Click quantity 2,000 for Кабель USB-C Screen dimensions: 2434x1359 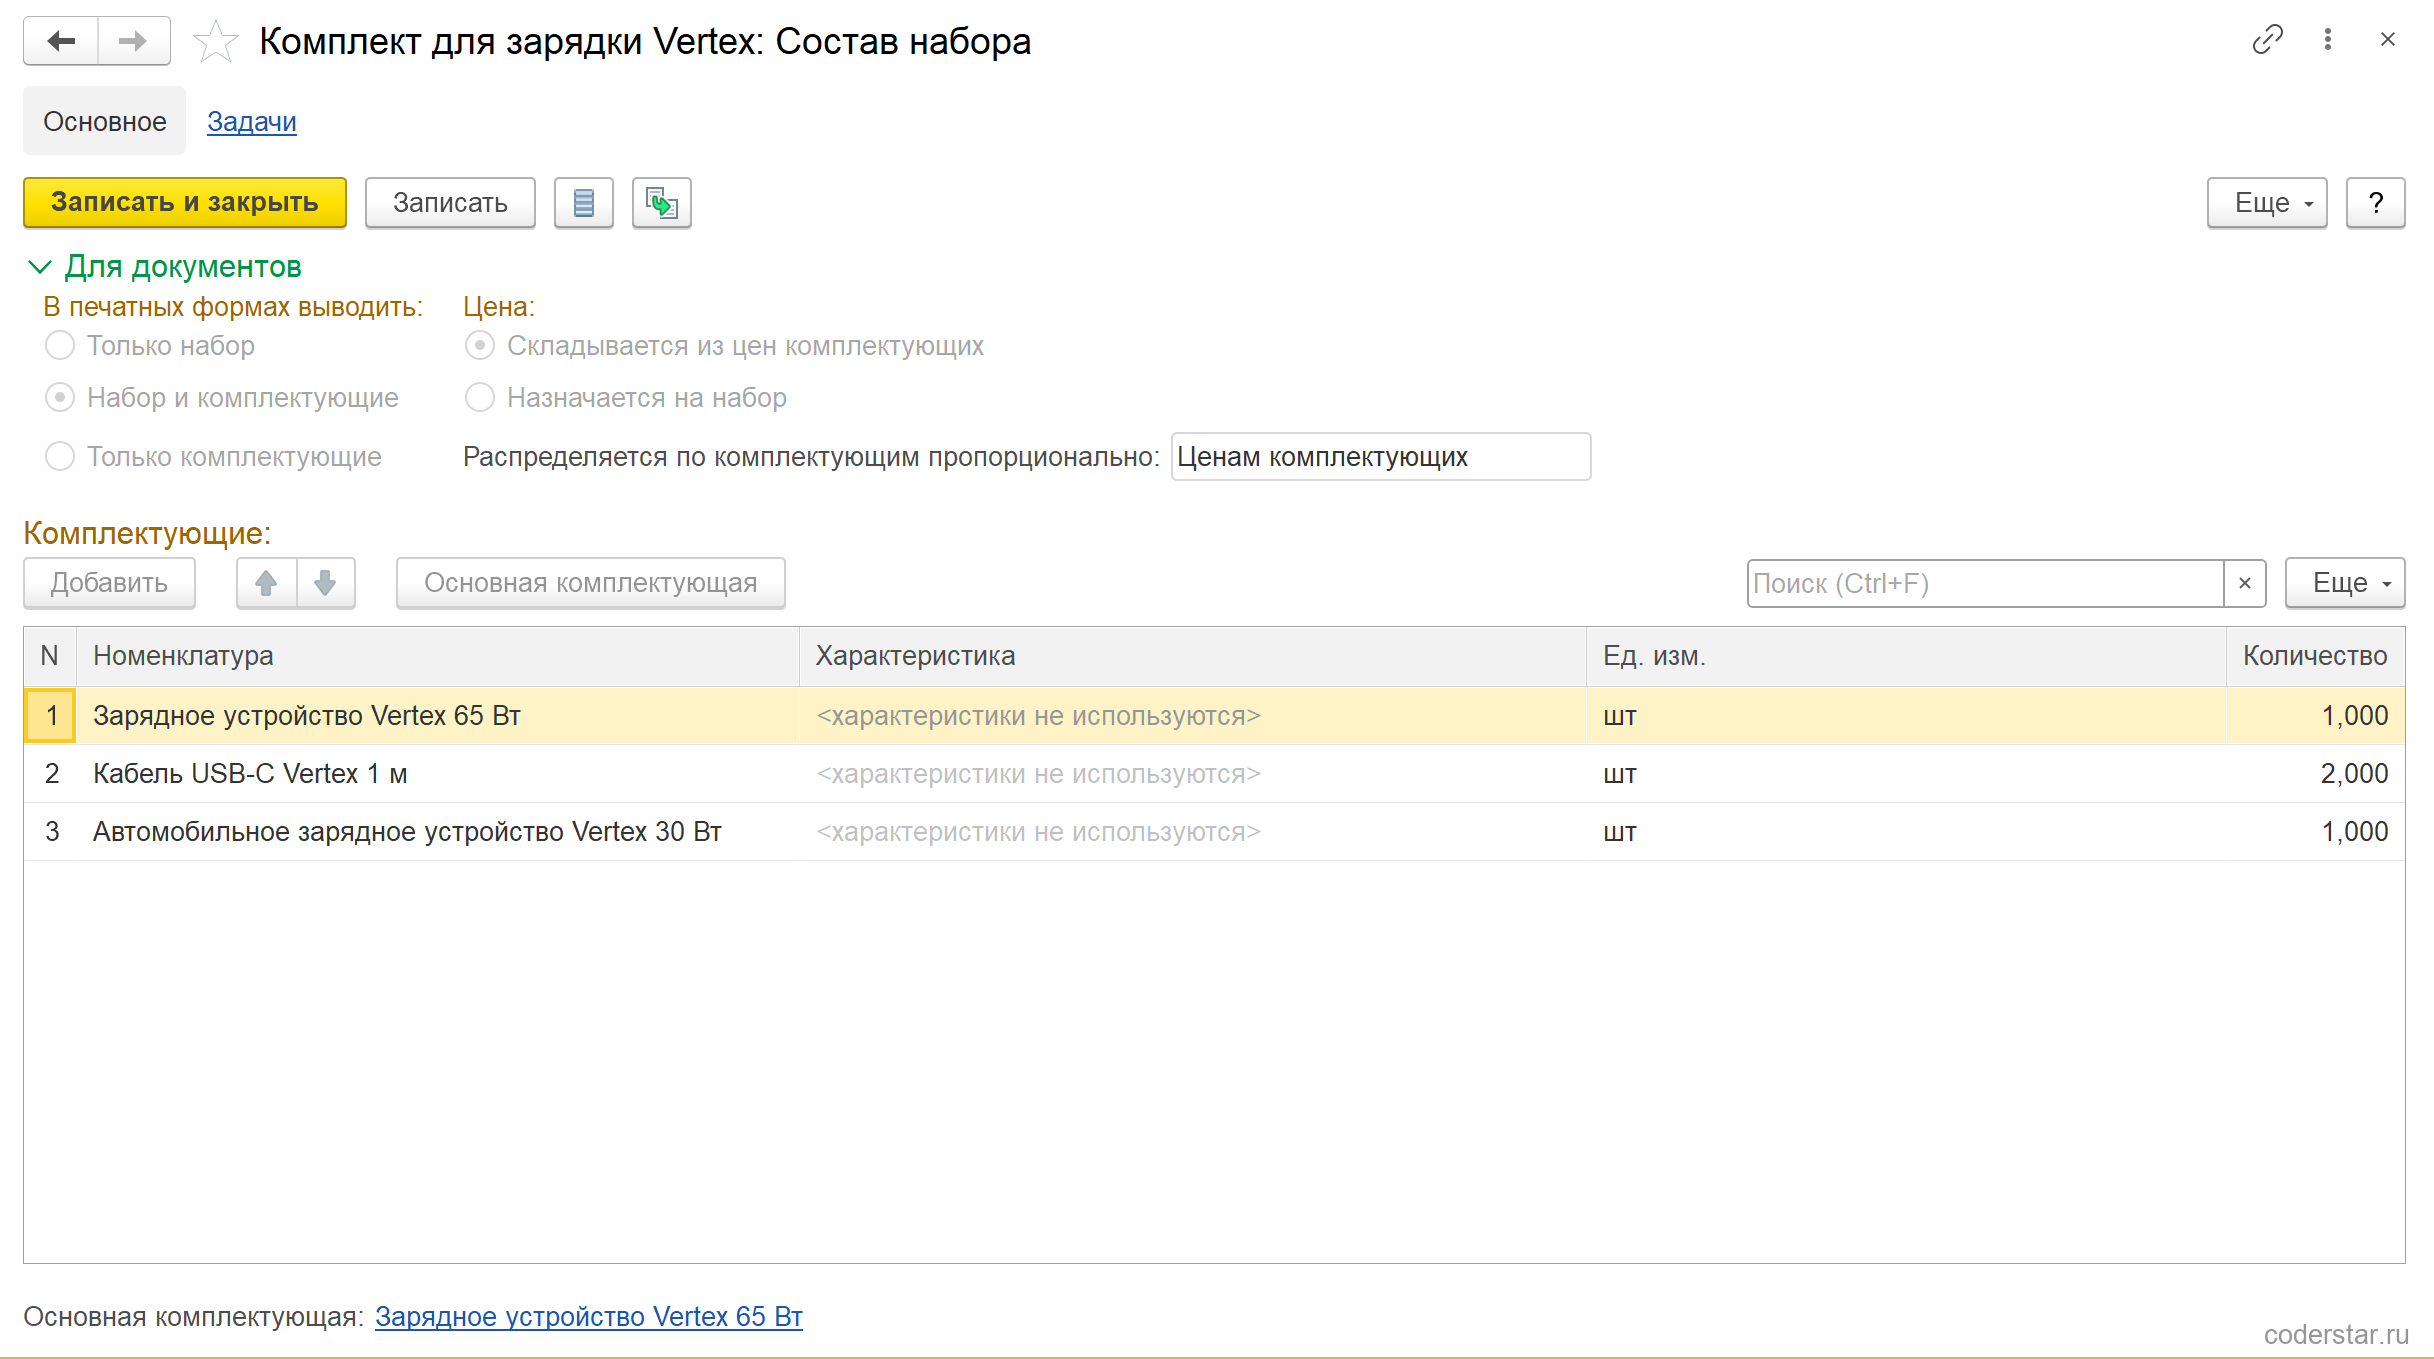(2316, 774)
